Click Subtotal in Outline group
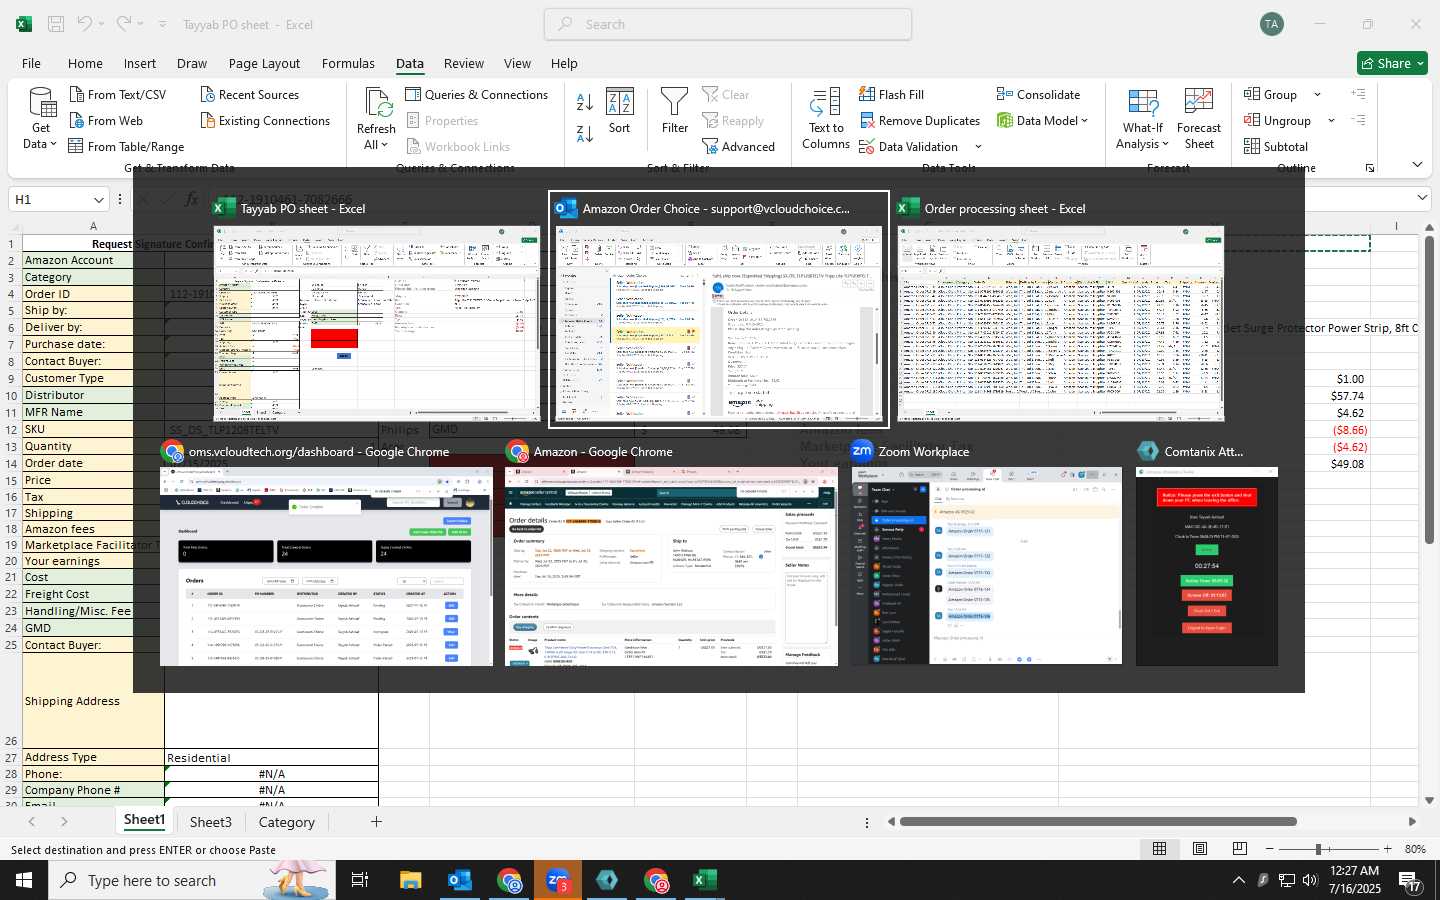 pyautogui.click(x=1276, y=146)
